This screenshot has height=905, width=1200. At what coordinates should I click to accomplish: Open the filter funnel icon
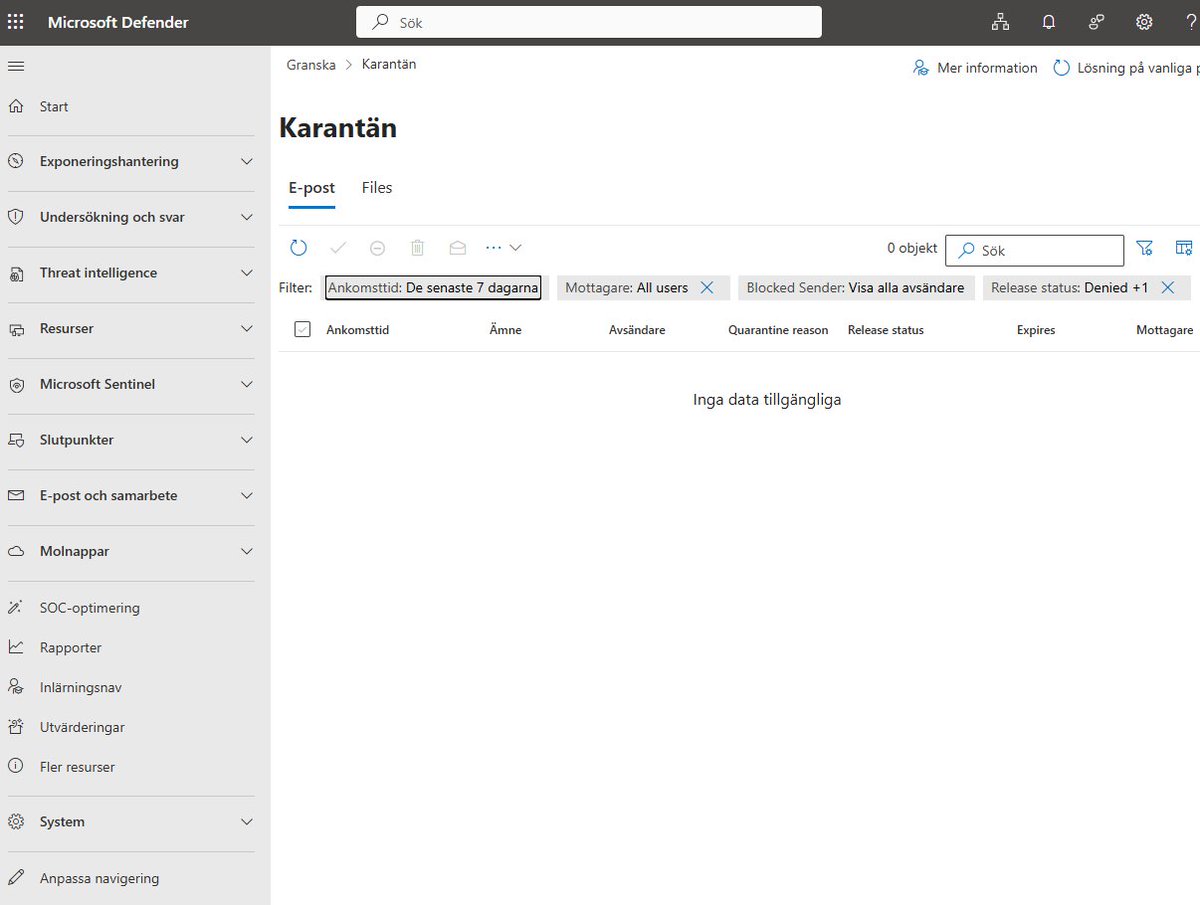click(1145, 248)
